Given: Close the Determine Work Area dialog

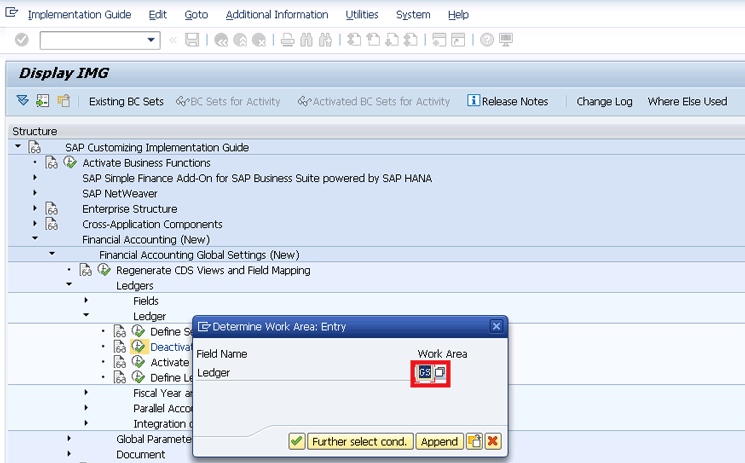Looking at the screenshot, I should click(x=496, y=326).
